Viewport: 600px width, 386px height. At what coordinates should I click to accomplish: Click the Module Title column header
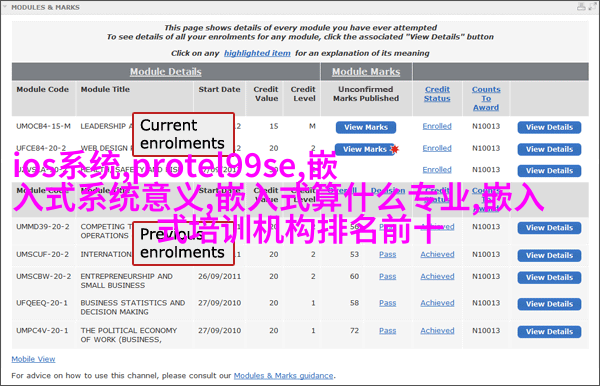tap(105, 89)
